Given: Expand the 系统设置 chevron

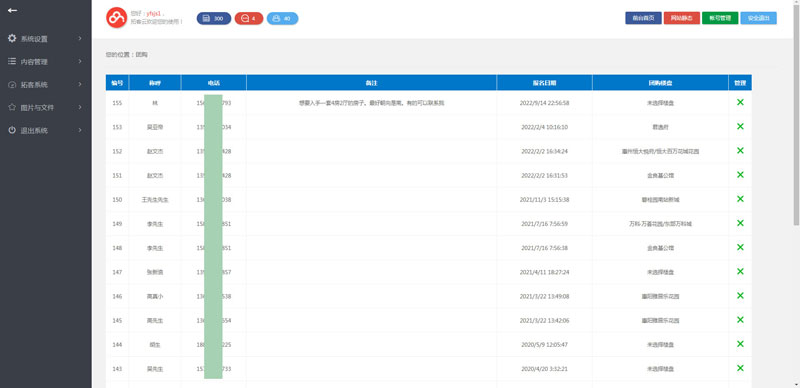Looking at the screenshot, I should click(80, 38).
